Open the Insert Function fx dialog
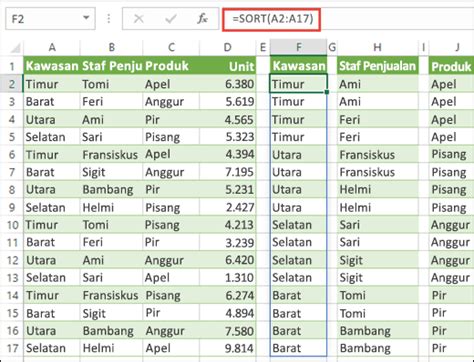474x362 pixels. point(202,19)
